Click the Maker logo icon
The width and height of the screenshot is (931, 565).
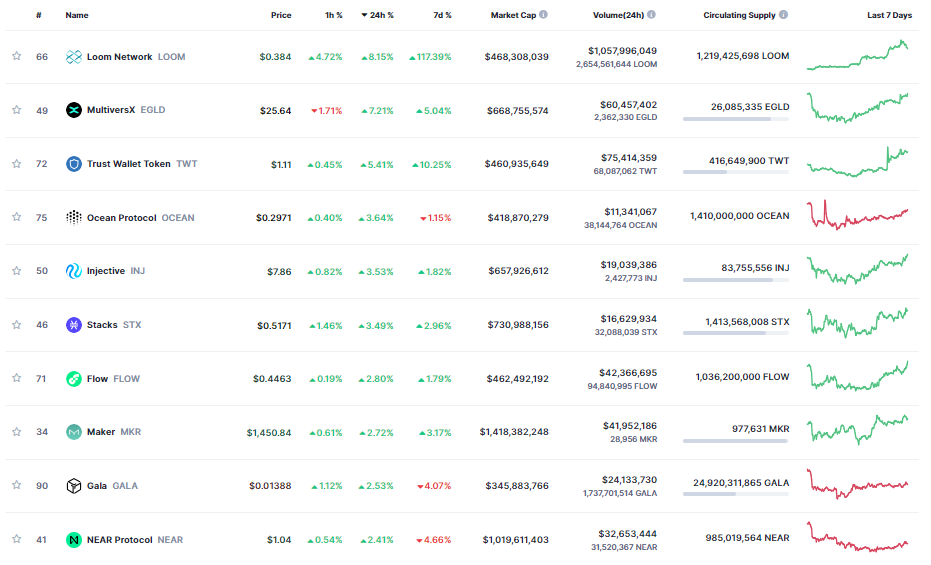74,432
